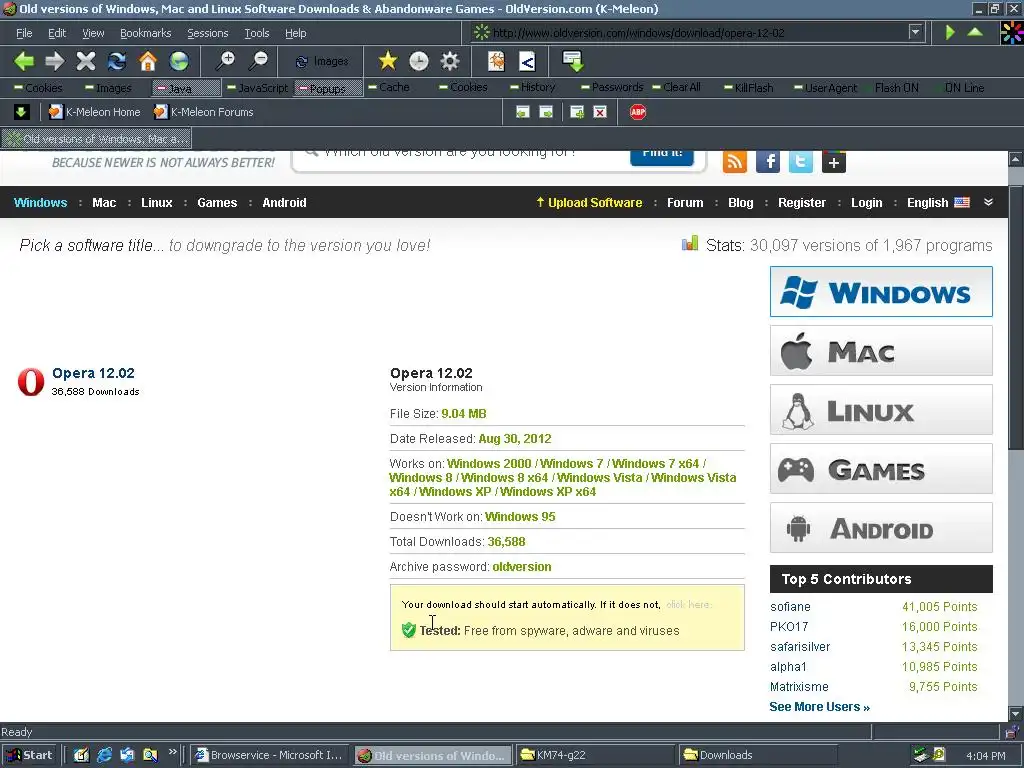Screen dimensions: 1024x768
Task: Click the Go green play arrow
Action: click(x=950, y=32)
